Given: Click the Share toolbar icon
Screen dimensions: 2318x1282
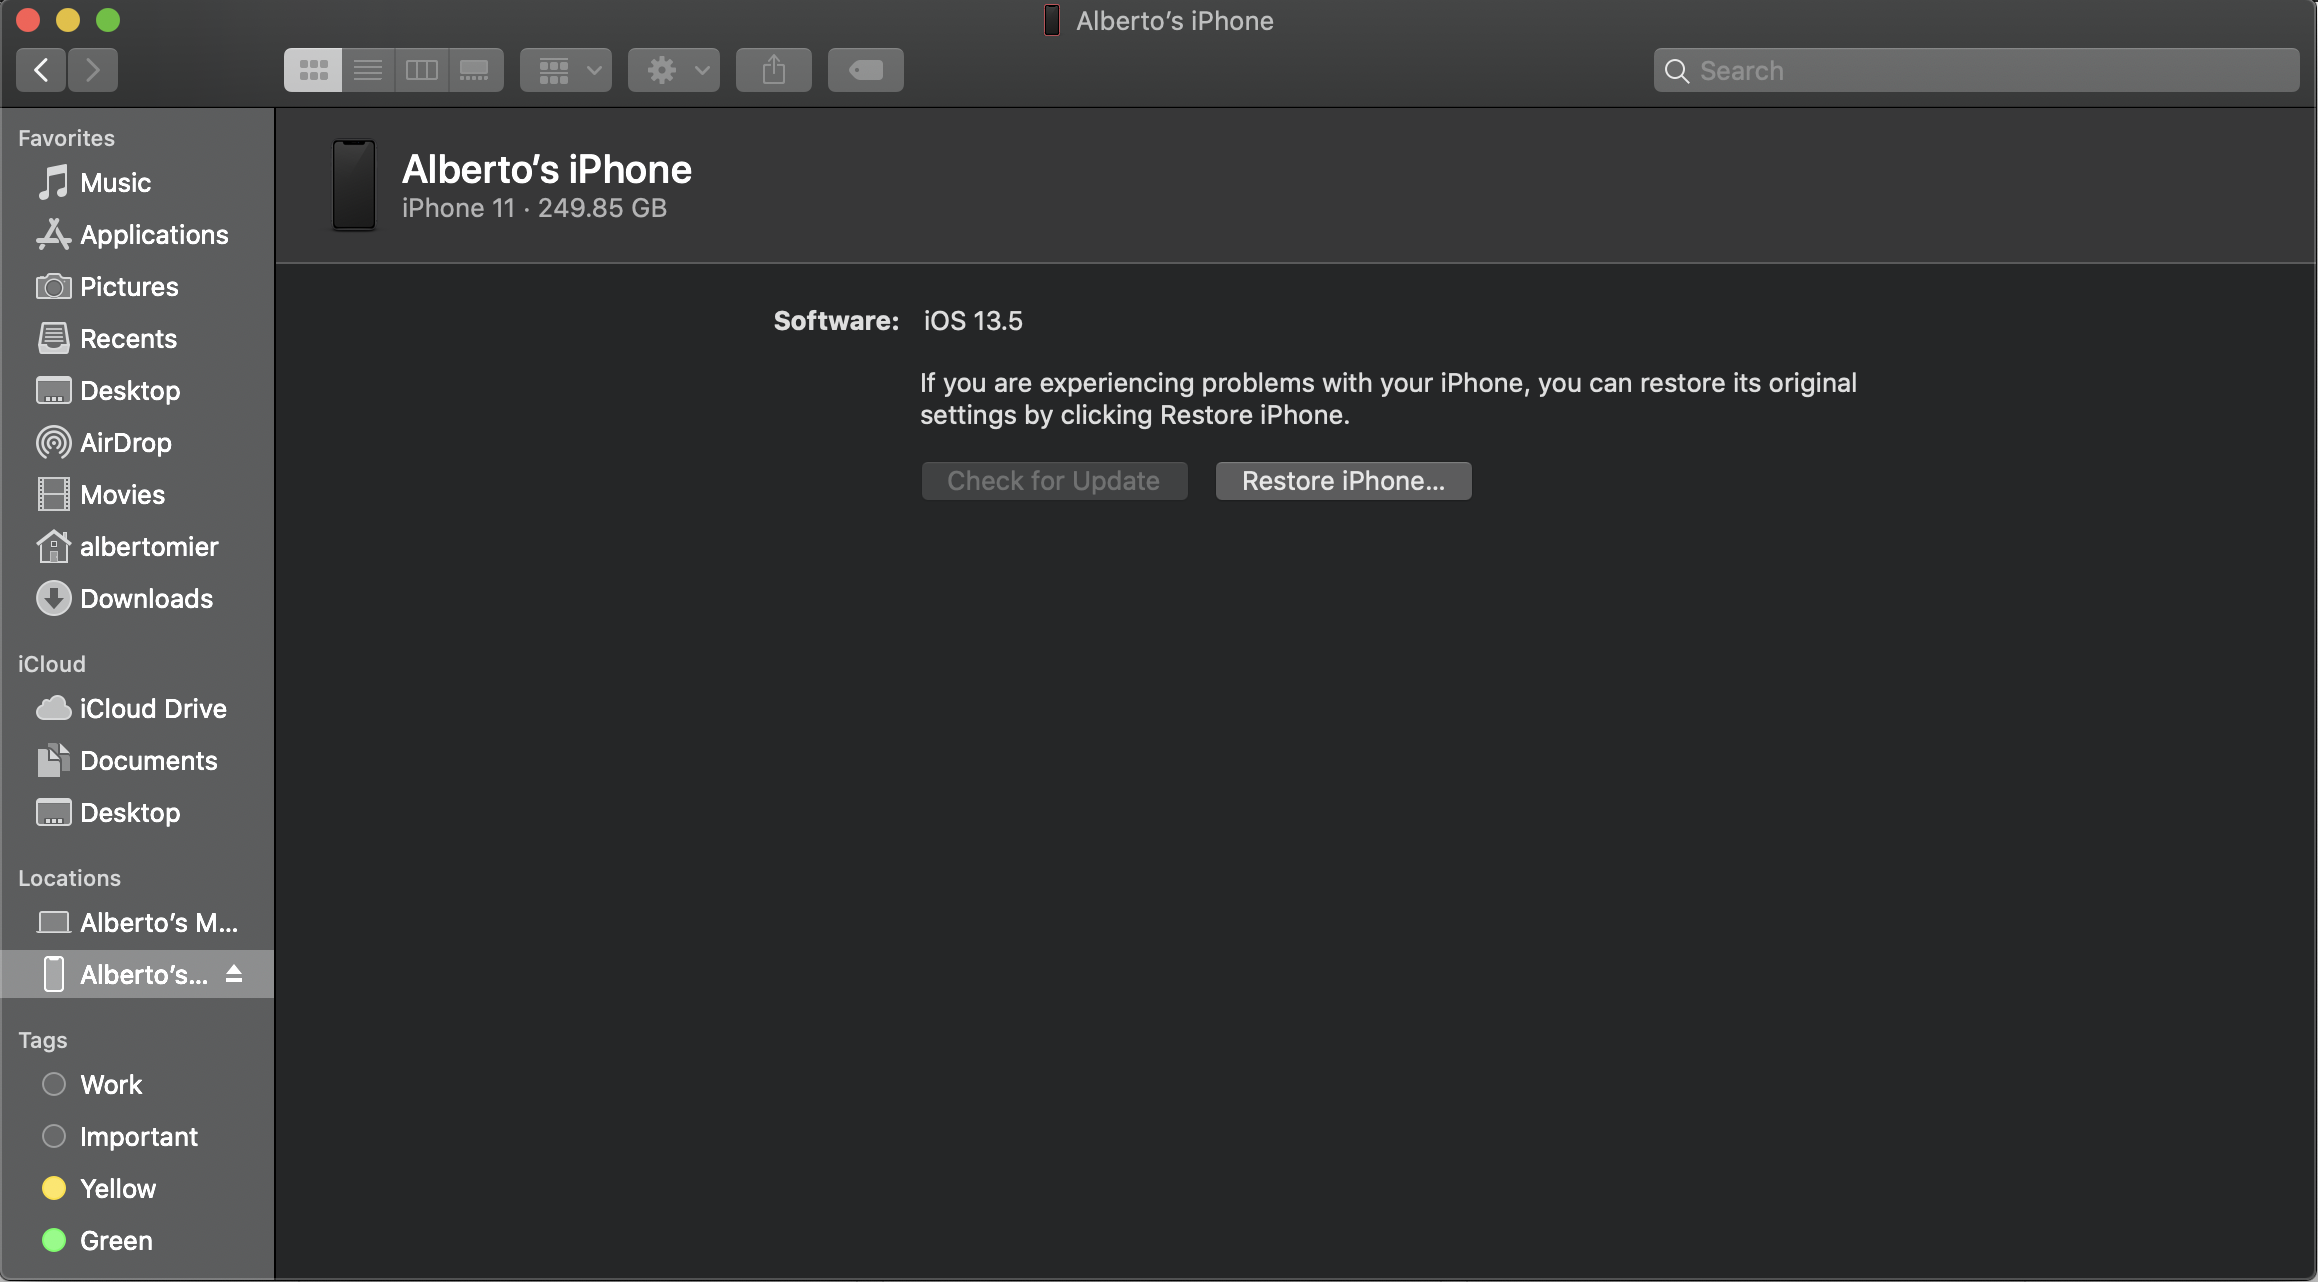Looking at the screenshot, I should [x=774, y=70].
